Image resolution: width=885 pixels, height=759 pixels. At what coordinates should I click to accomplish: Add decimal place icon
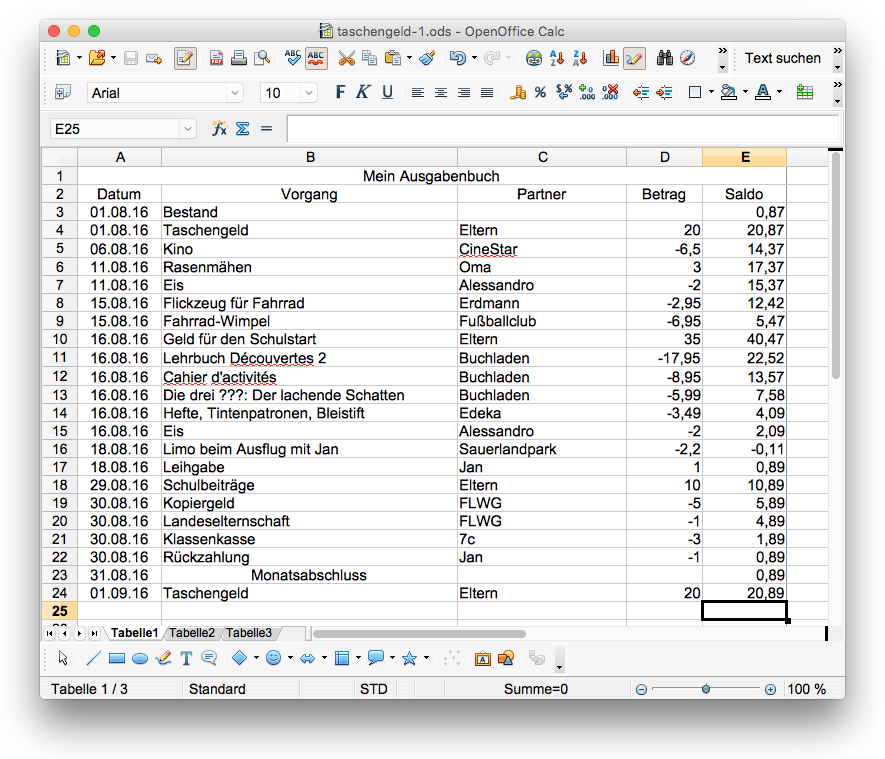(587, 93)
